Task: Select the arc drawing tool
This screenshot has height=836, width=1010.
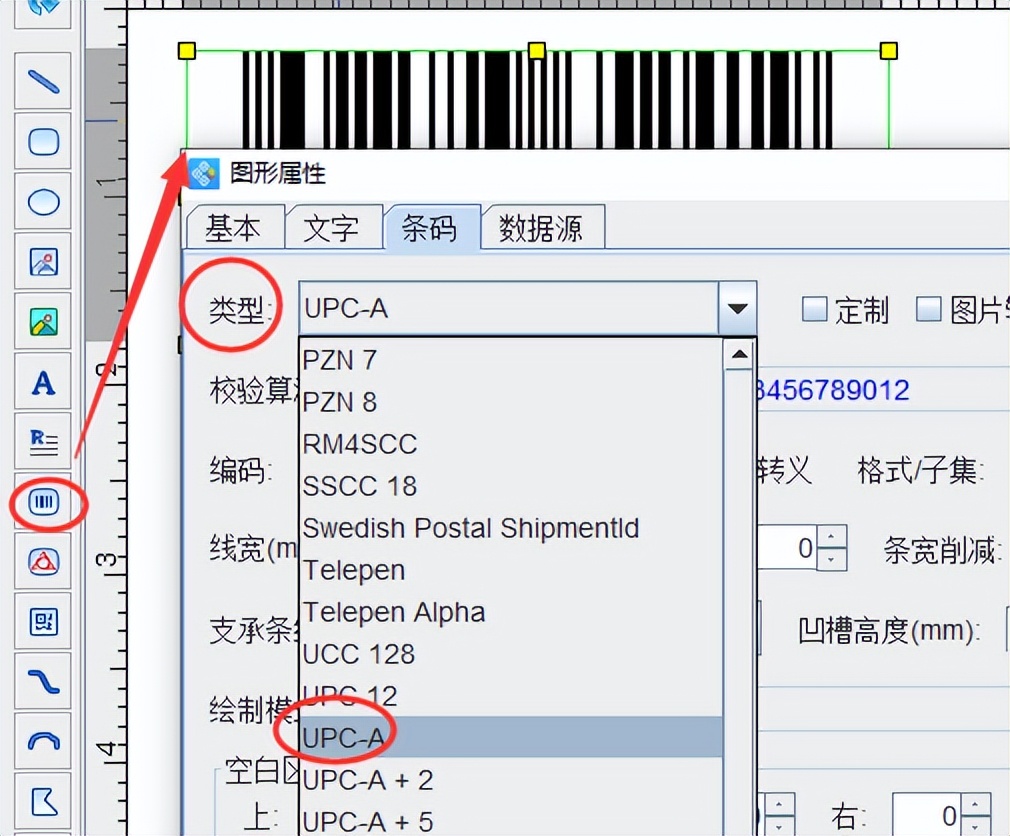Action: [x=43, y=741]
